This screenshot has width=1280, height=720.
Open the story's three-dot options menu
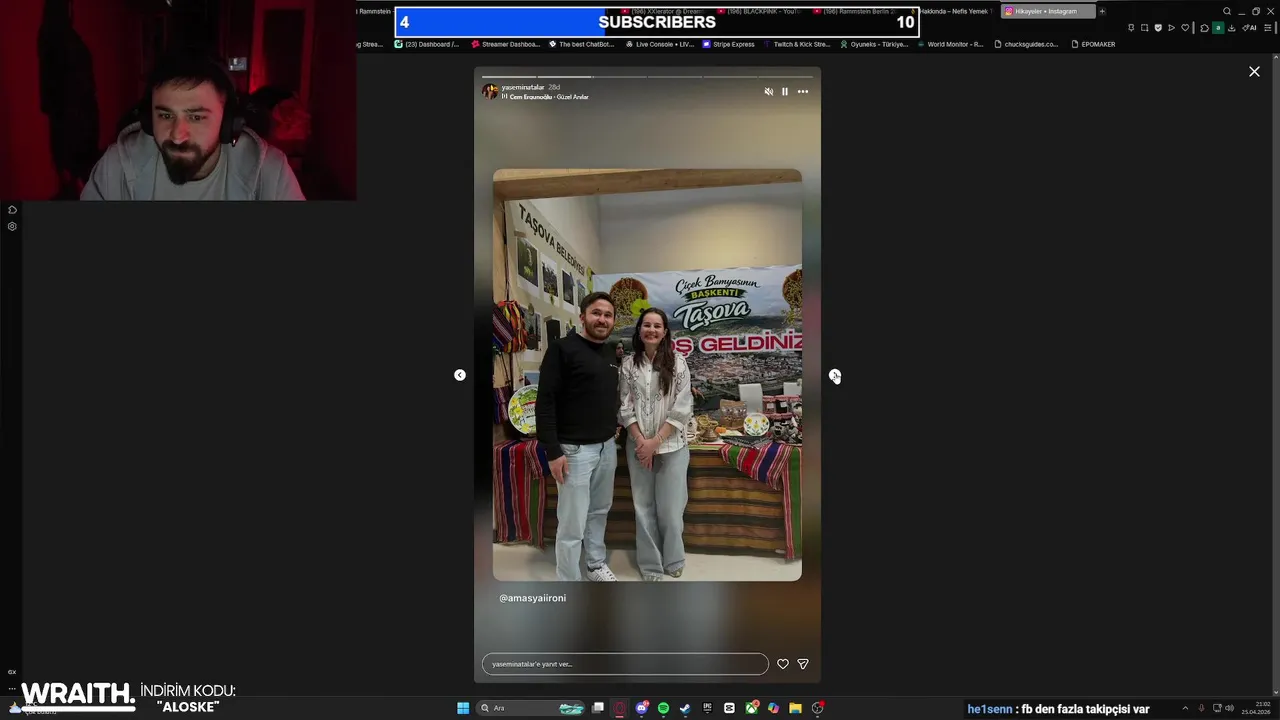coord(803,91)
